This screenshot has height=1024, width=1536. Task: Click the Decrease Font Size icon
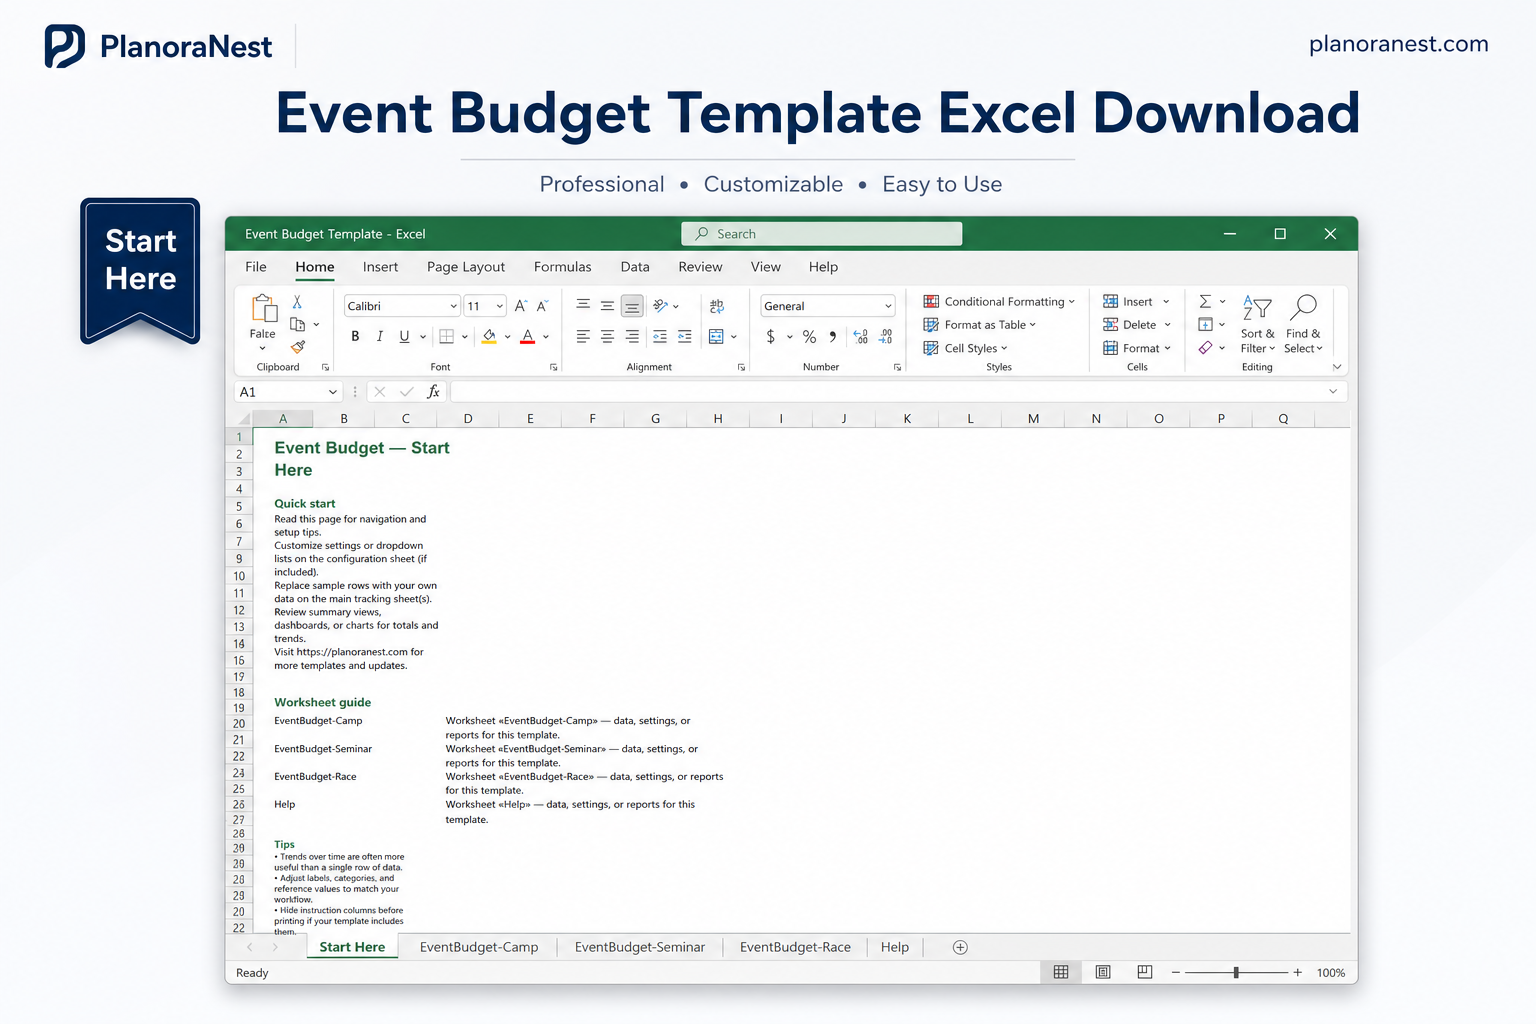point(543,306)
